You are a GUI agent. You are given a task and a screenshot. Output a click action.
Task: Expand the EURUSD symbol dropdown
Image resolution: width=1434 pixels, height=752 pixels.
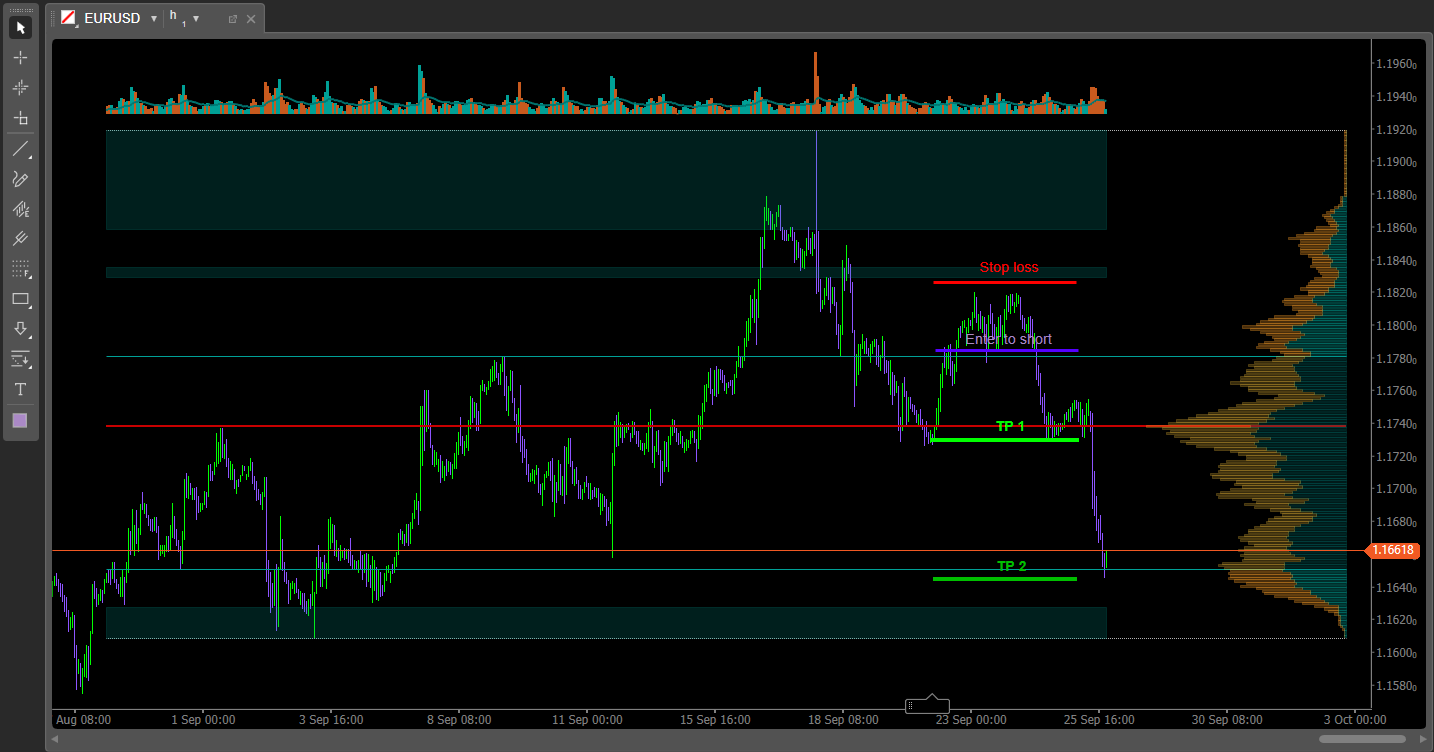(153, 19)
